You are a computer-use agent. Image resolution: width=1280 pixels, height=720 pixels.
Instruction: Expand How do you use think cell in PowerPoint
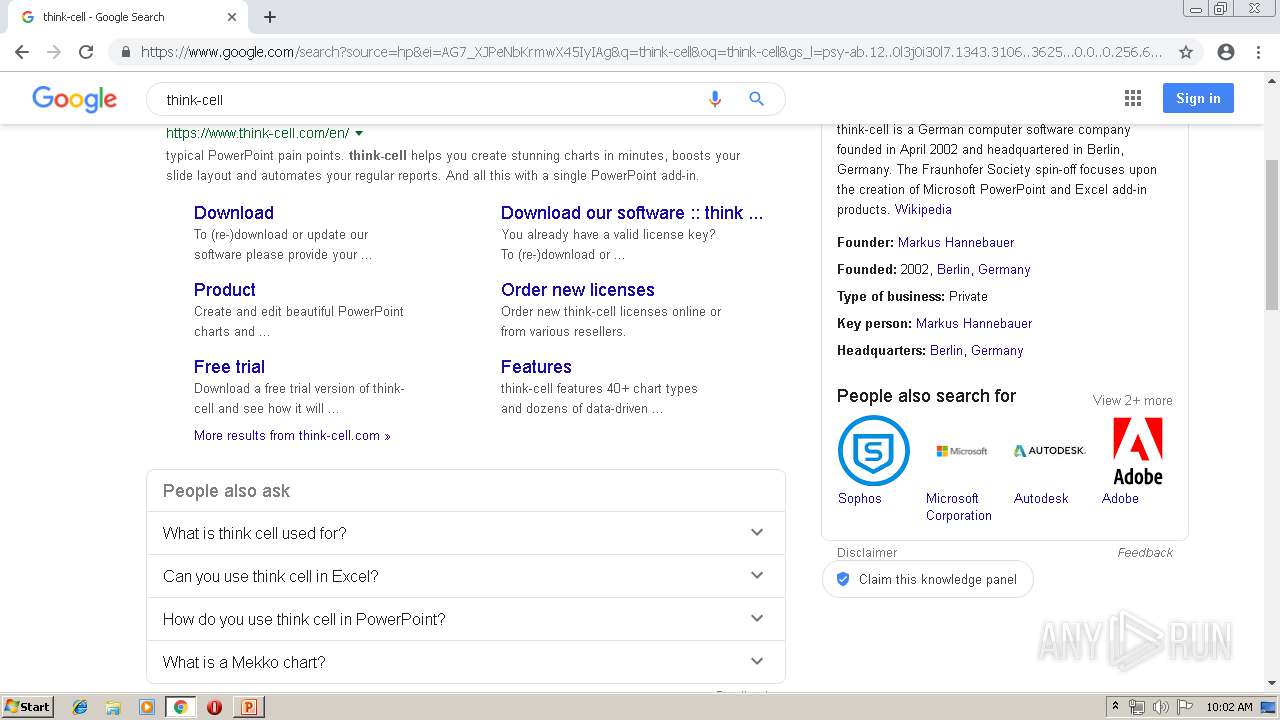click(x=466, y=619)
